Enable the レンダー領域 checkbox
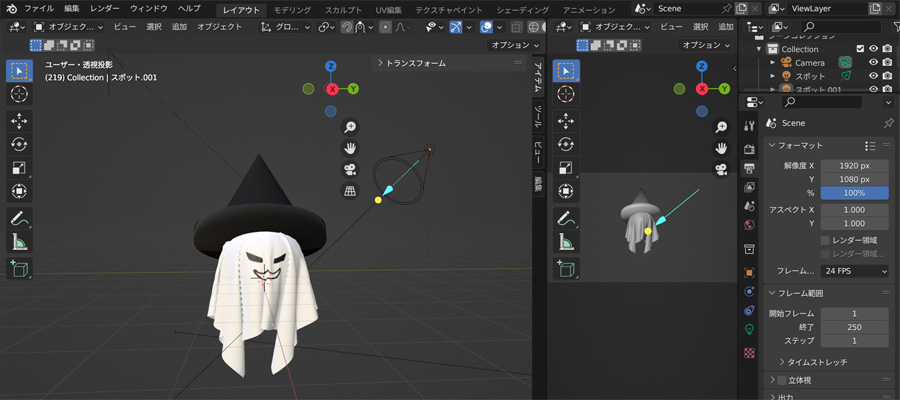This screenshot has width=900, height=400. click(x=825, y=240)
